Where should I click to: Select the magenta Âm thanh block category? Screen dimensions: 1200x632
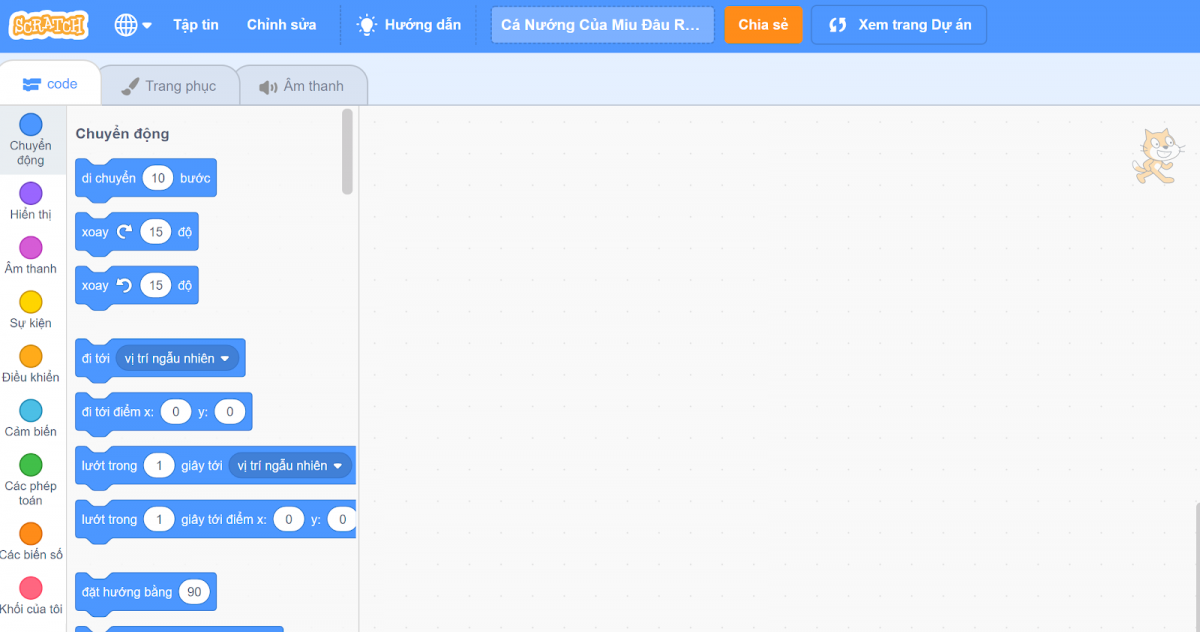click(31, 248)
